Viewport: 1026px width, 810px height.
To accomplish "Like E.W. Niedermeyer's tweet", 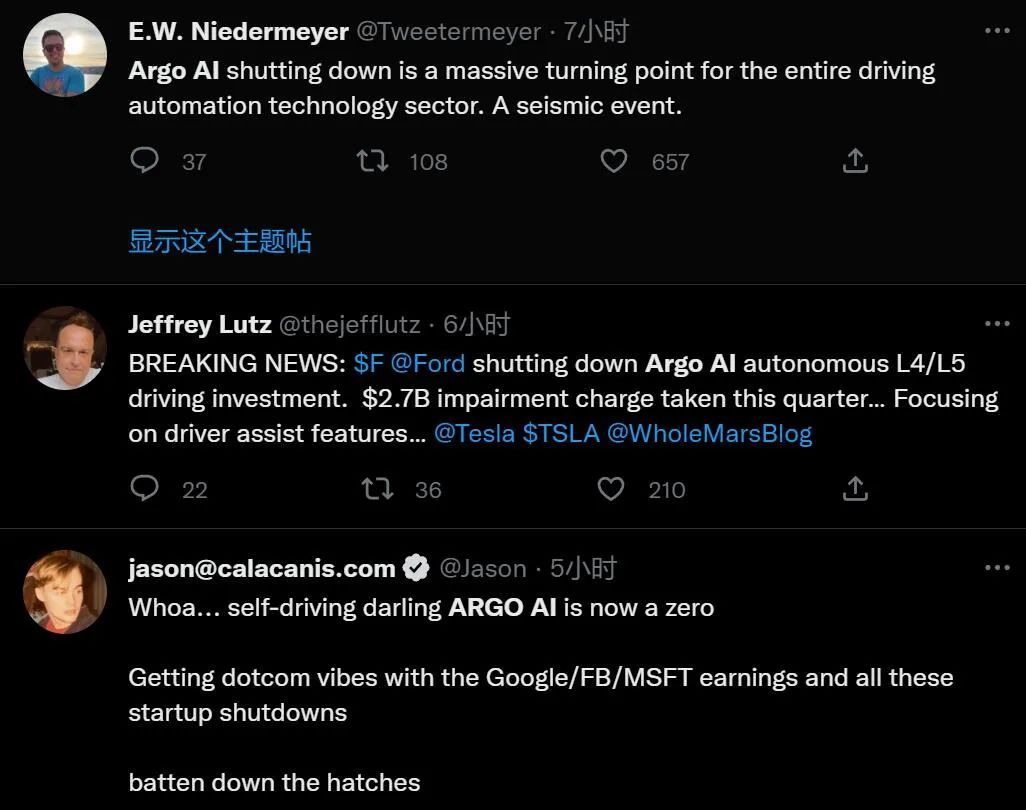I will (x=613, y=160).
